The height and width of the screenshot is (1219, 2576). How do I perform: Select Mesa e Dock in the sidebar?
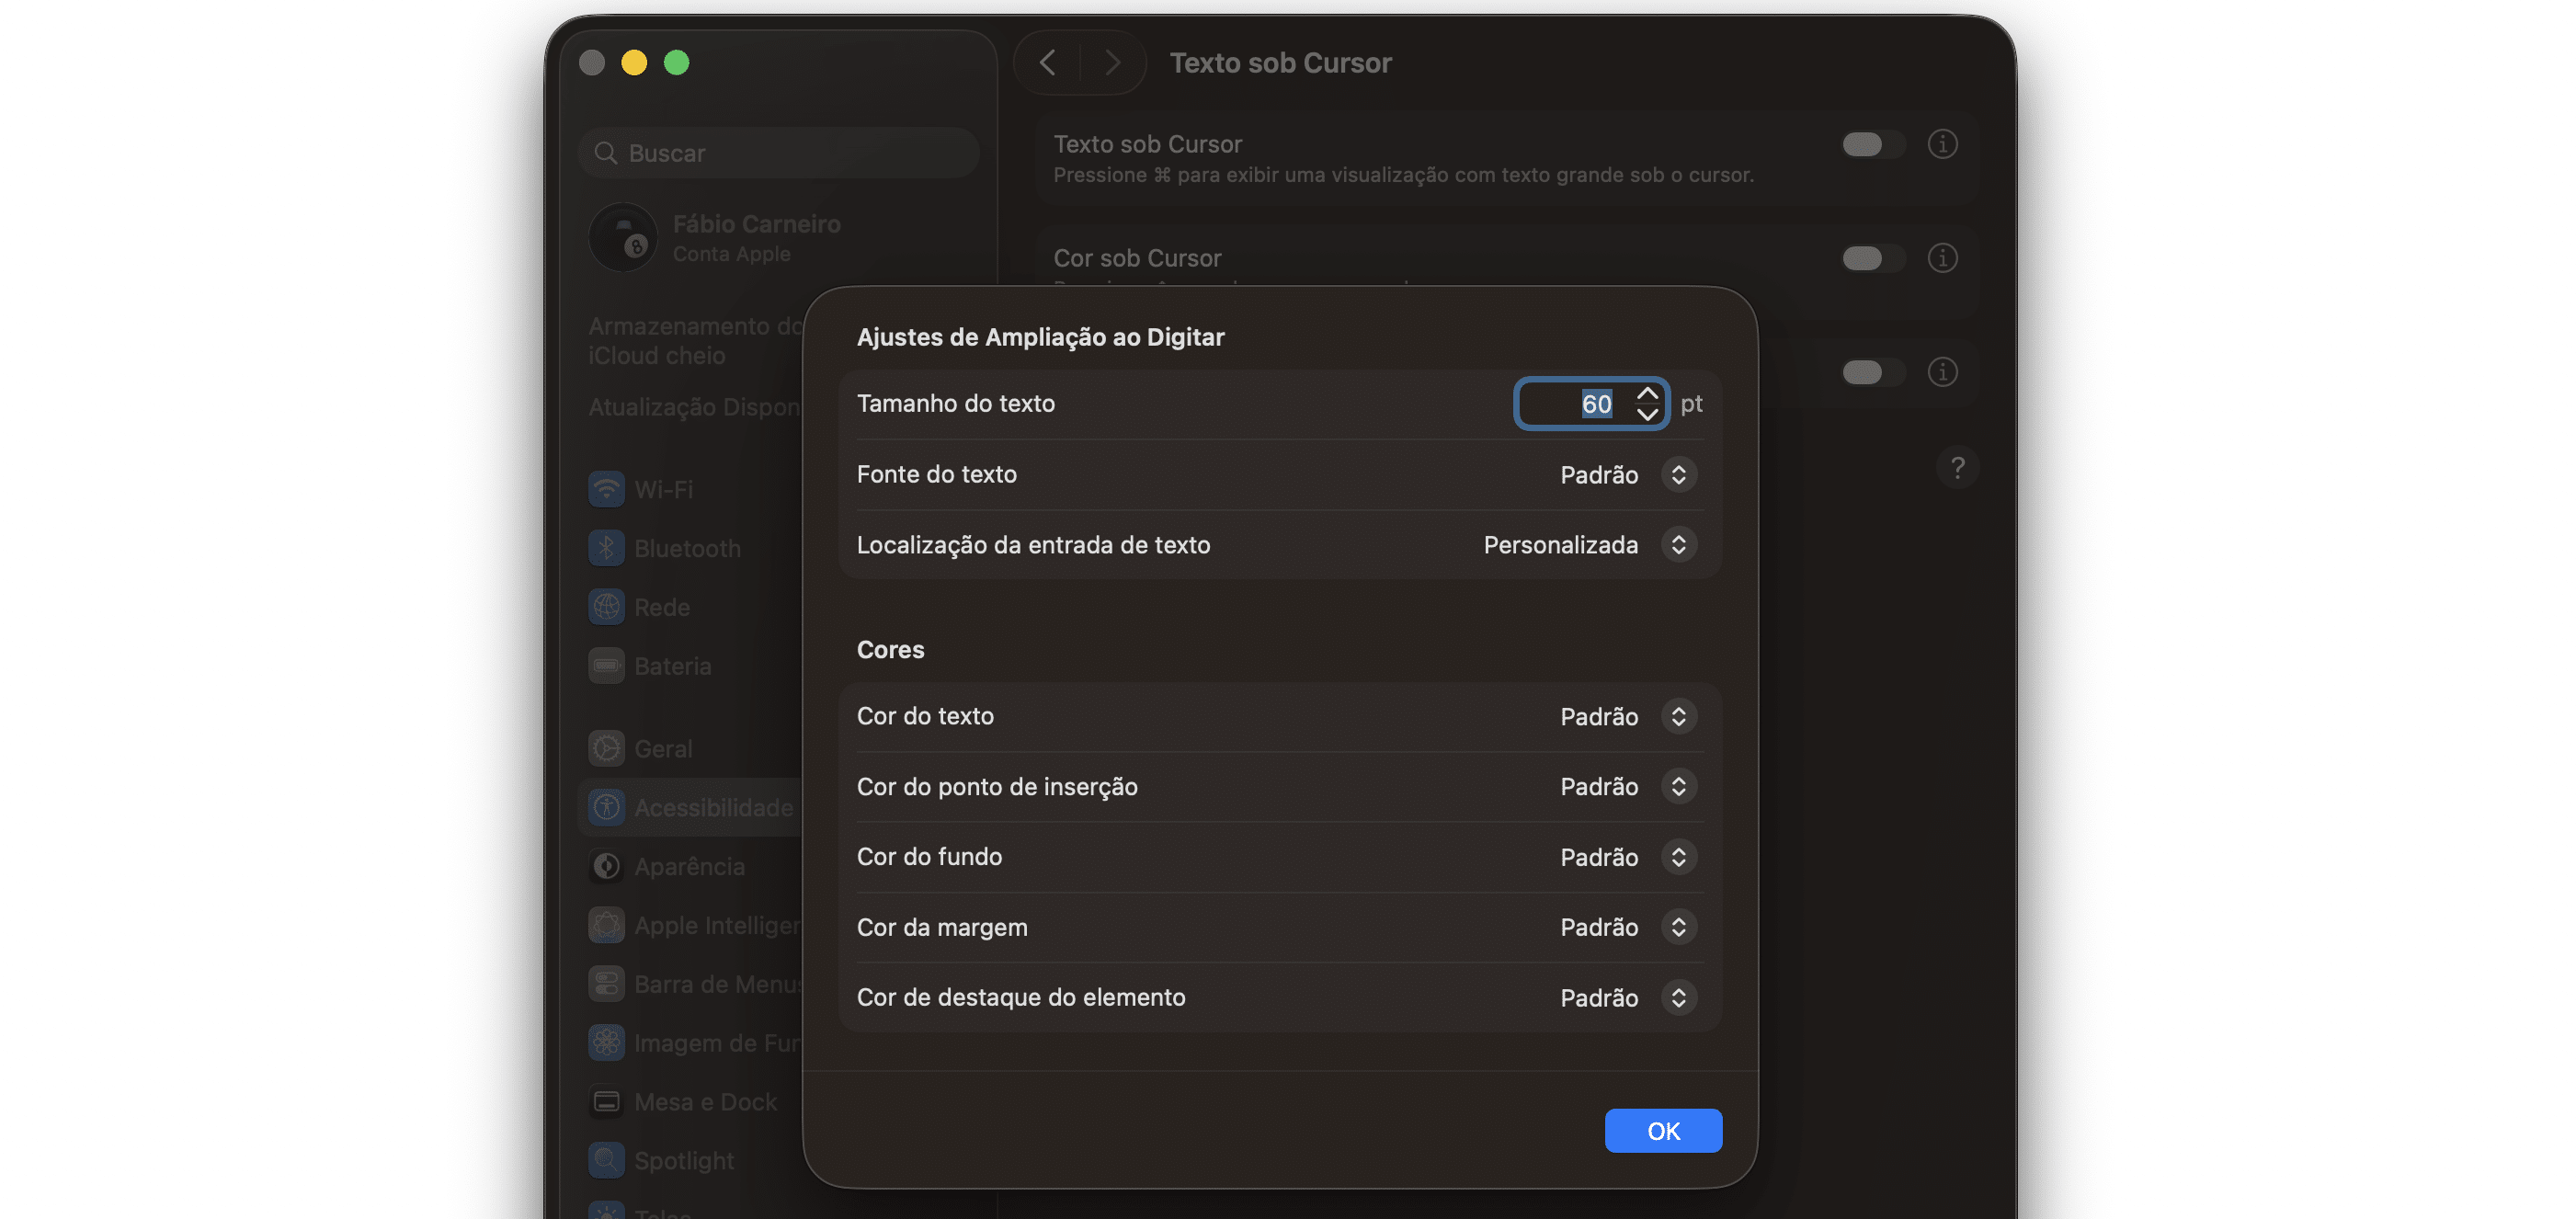tap(706, 1102)
